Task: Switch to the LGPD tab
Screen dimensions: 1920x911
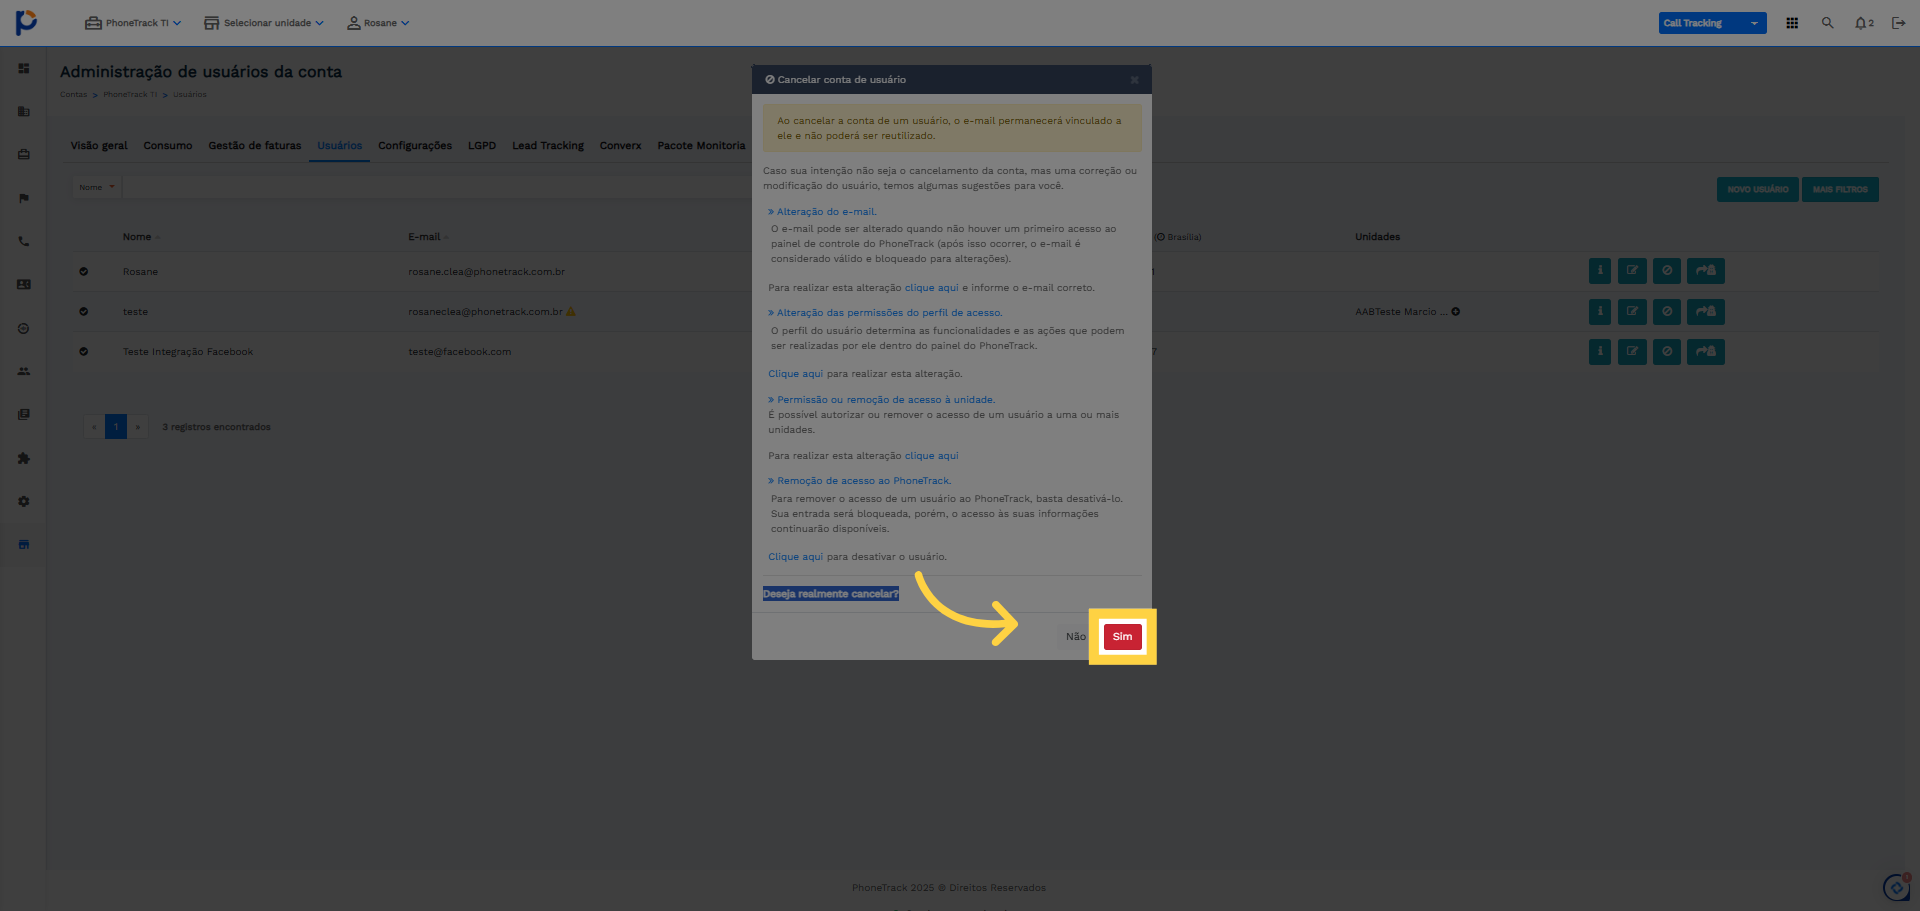Action: click(482, 146)
